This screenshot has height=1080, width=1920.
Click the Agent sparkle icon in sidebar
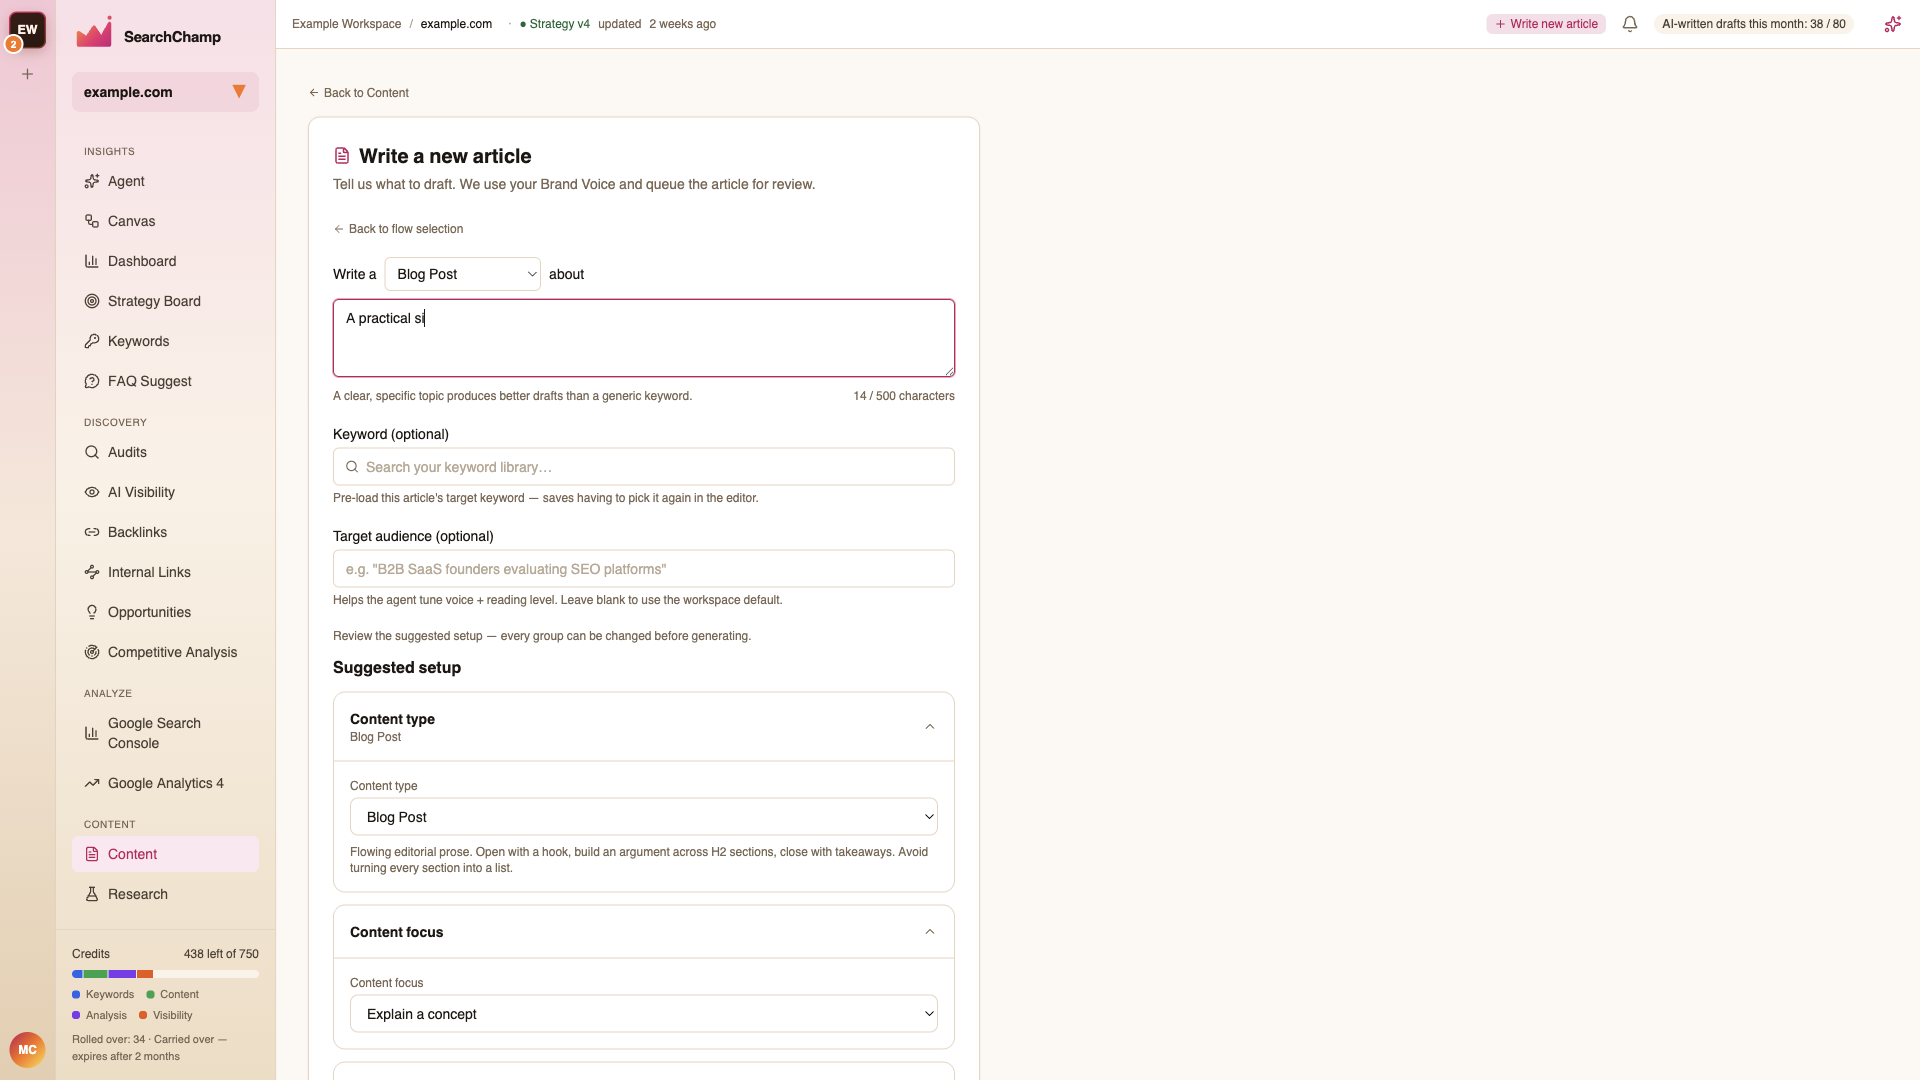92,181
